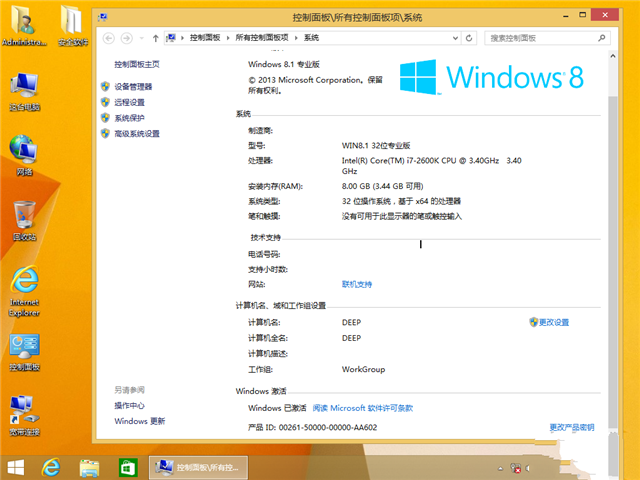Select the 系统 breadcrumb segment

(x=311, y=38)
